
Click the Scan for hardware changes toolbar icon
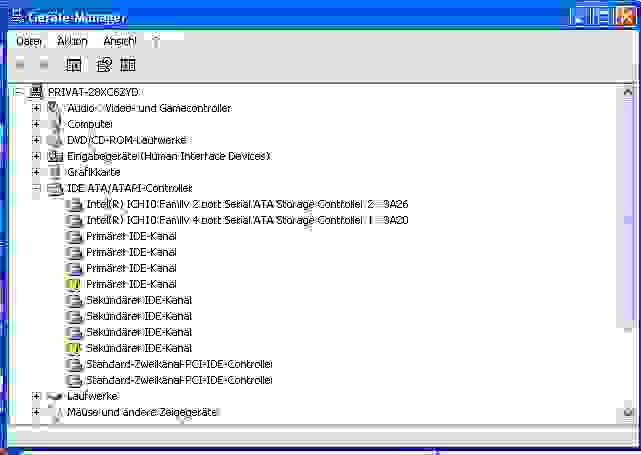click(128, 65)
